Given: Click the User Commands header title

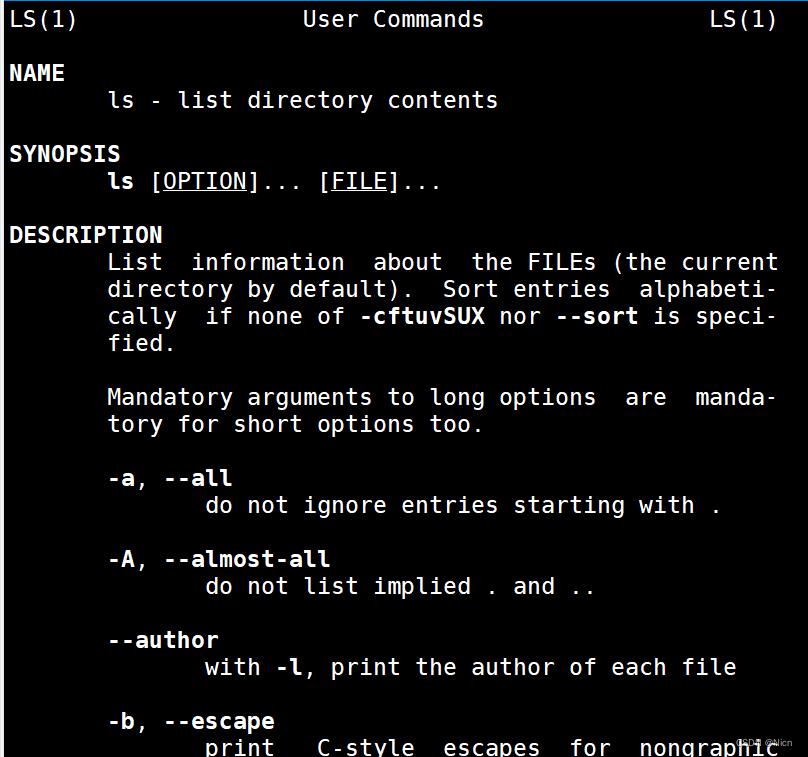Looking at the screenshot, I should click(393, 20).
